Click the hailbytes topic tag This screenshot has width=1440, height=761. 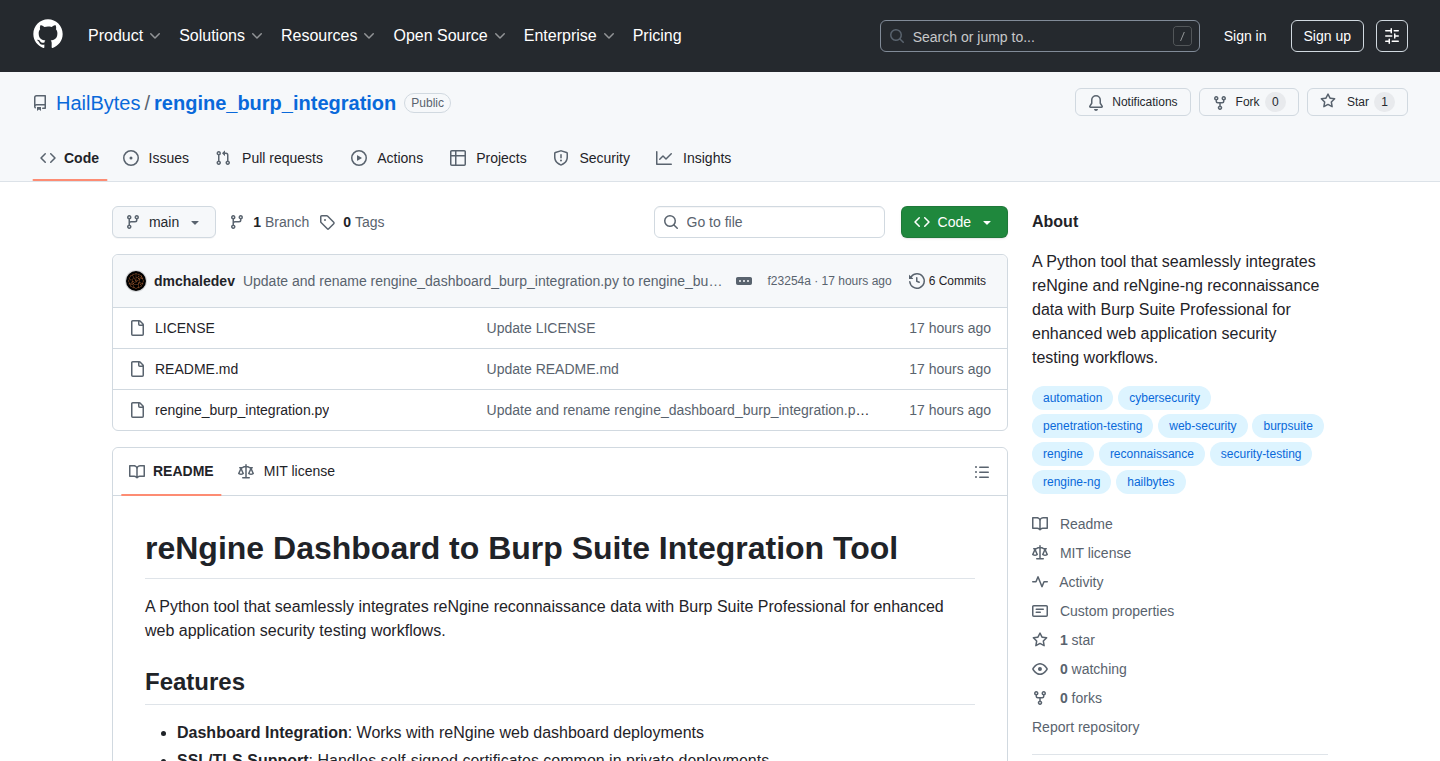click(x=1151, y=482)
